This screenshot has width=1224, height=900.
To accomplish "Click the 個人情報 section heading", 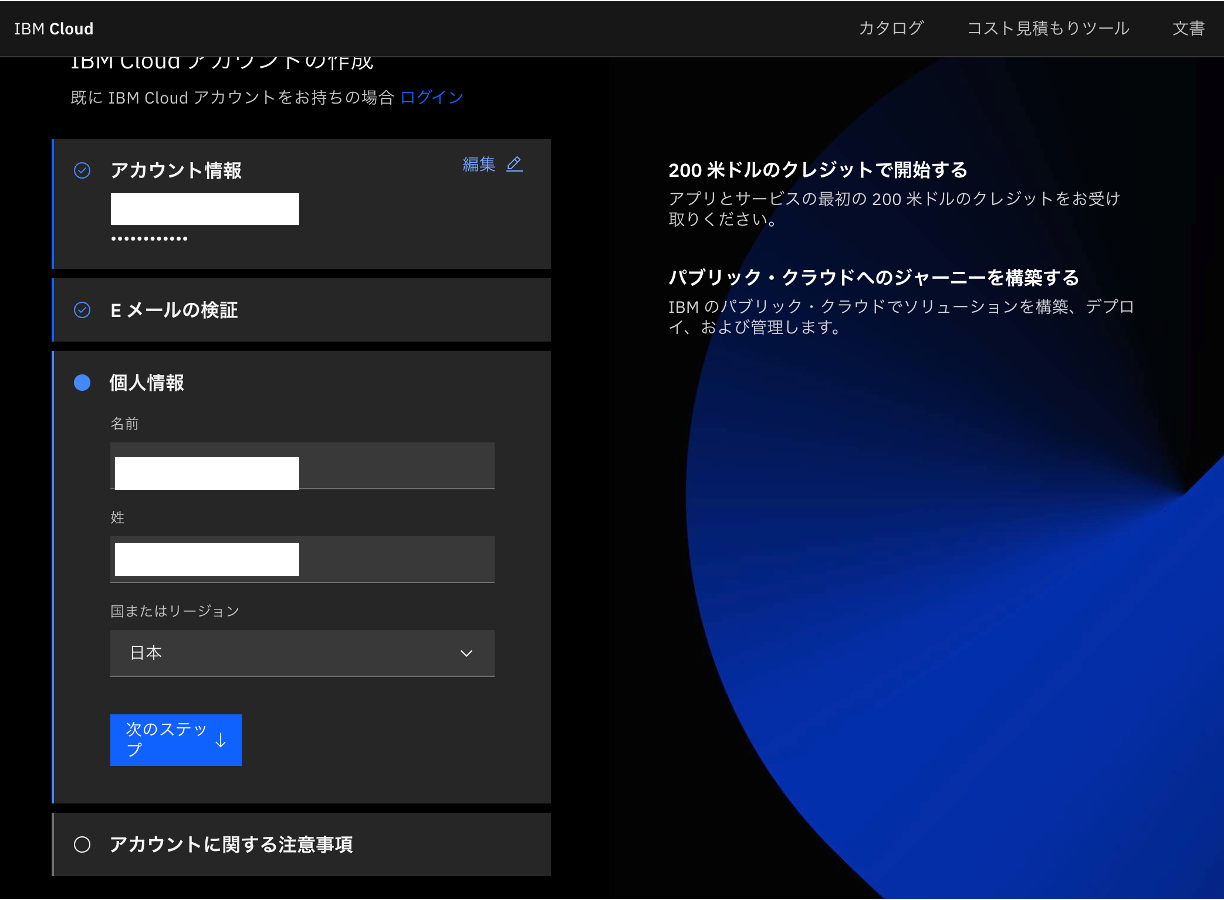I will (147, 383).
